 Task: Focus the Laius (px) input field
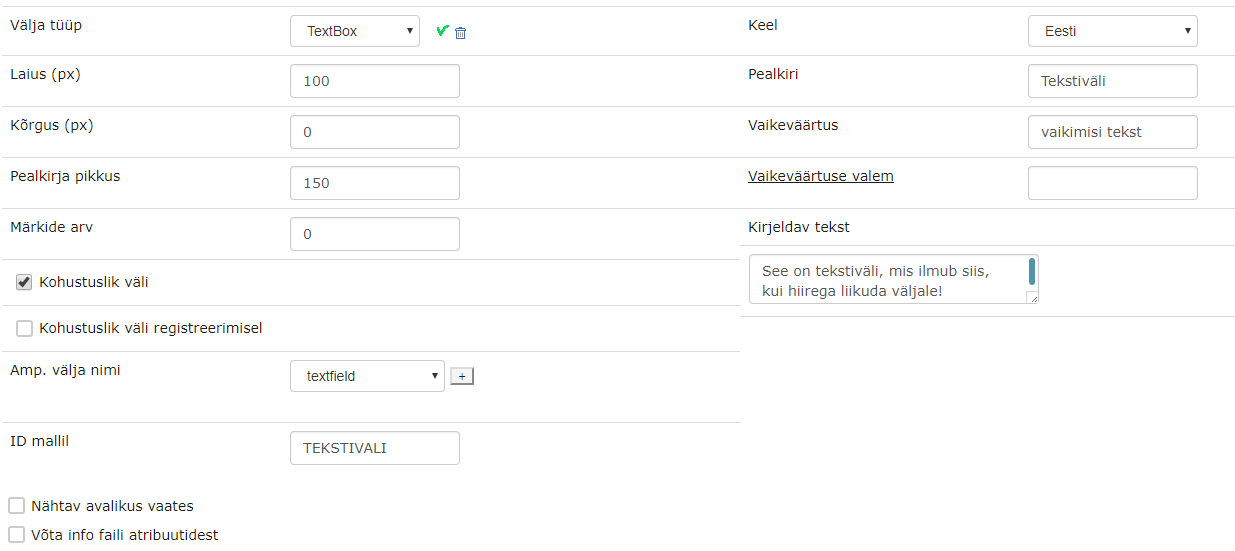375,81
